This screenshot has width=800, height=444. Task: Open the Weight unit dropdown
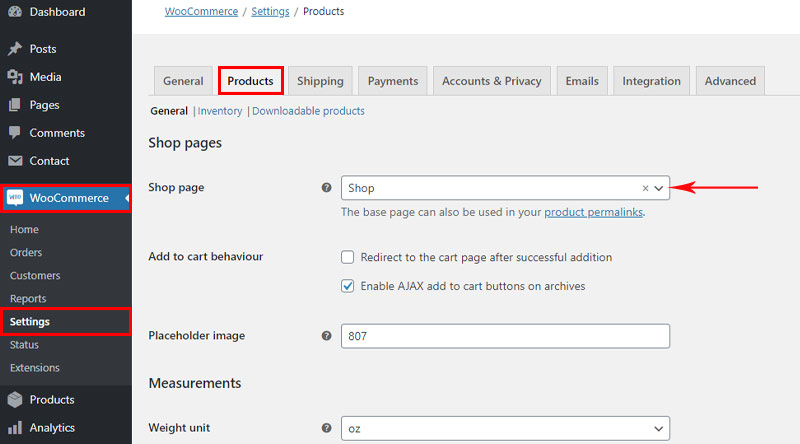(659, 429)
